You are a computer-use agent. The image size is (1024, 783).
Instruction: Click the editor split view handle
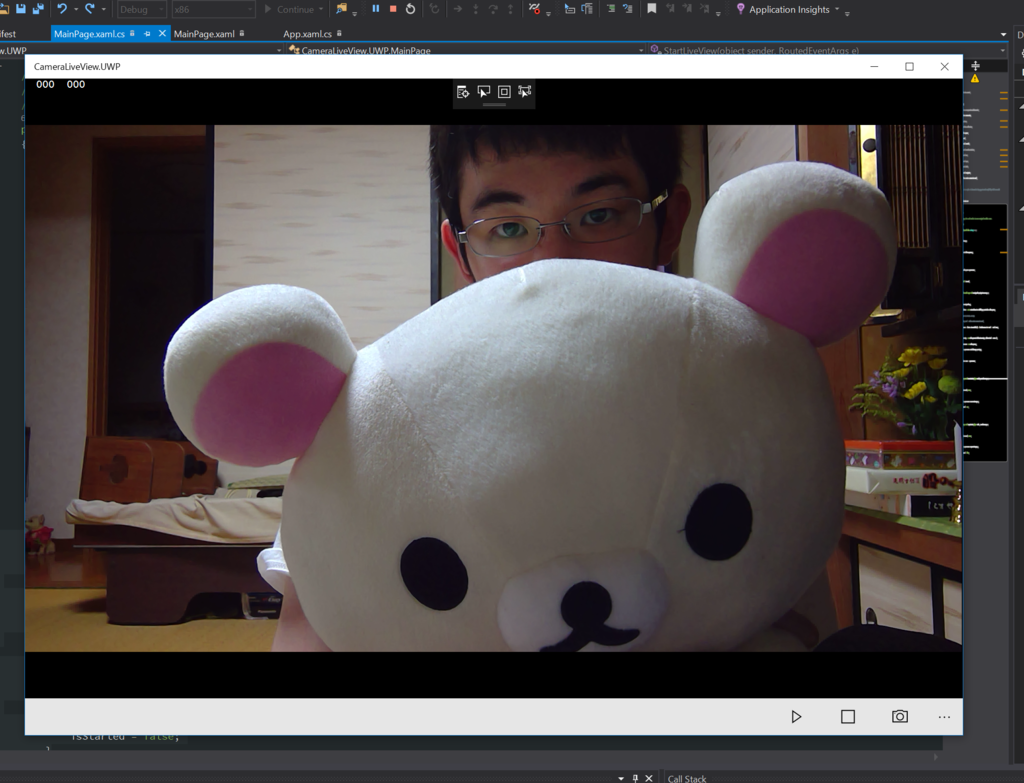(x=975, y=66)
